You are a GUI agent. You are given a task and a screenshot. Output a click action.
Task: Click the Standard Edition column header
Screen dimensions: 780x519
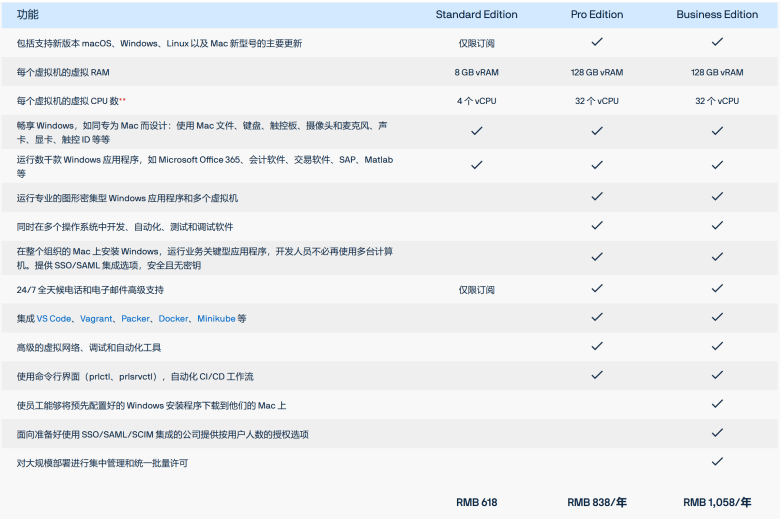click(477, 14)
